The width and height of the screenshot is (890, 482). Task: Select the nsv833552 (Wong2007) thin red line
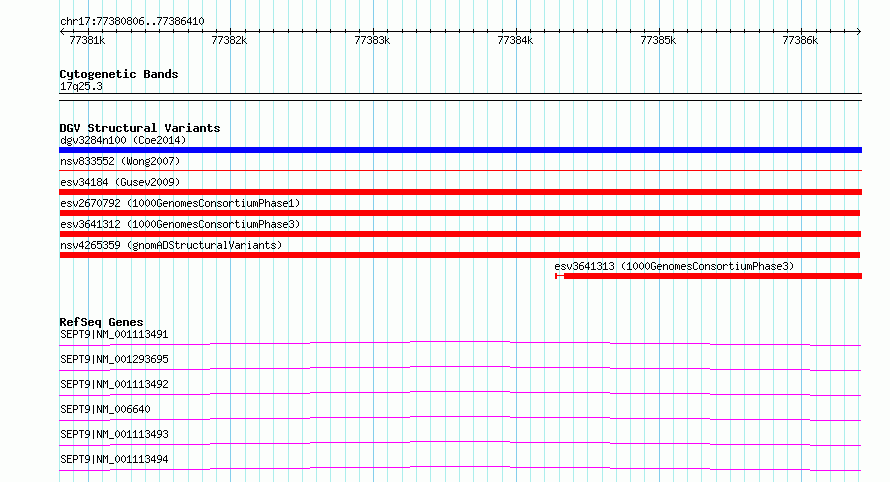[x=460, y=170]
